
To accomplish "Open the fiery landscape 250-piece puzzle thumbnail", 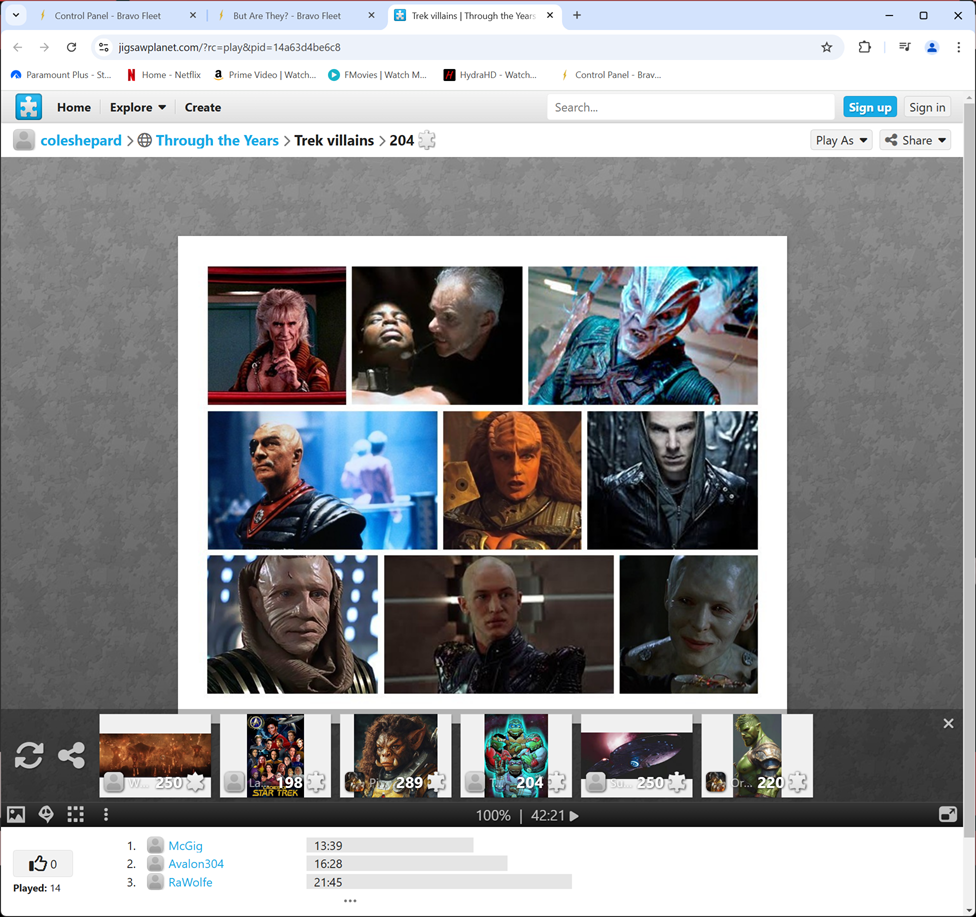I will tap(155, 756).
